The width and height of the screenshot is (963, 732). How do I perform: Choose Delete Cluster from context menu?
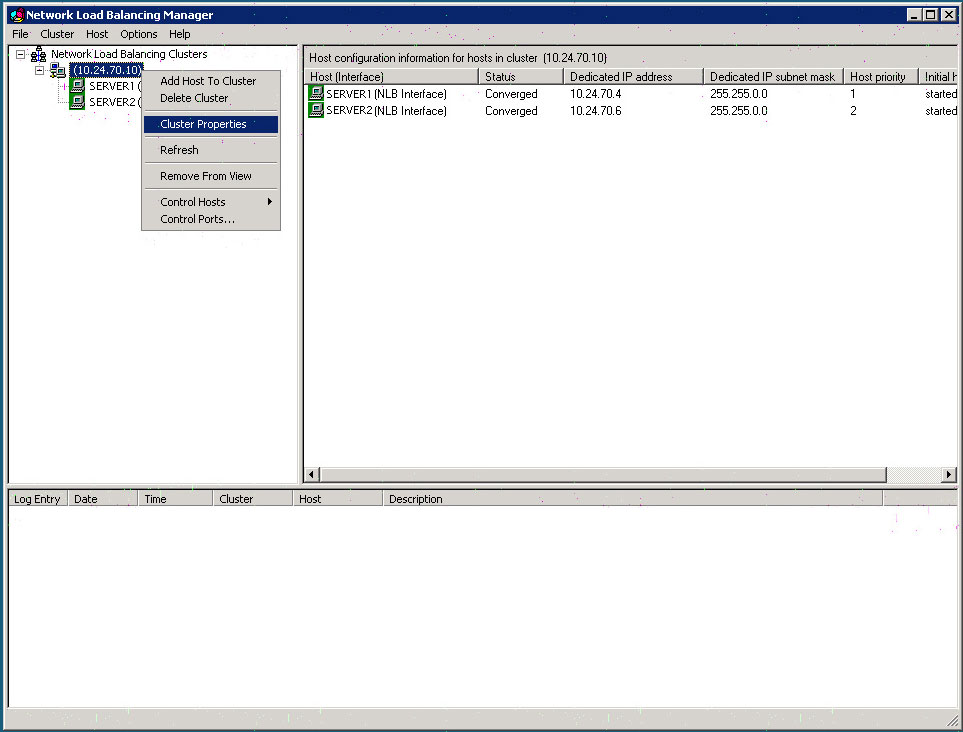coord(193,98)
